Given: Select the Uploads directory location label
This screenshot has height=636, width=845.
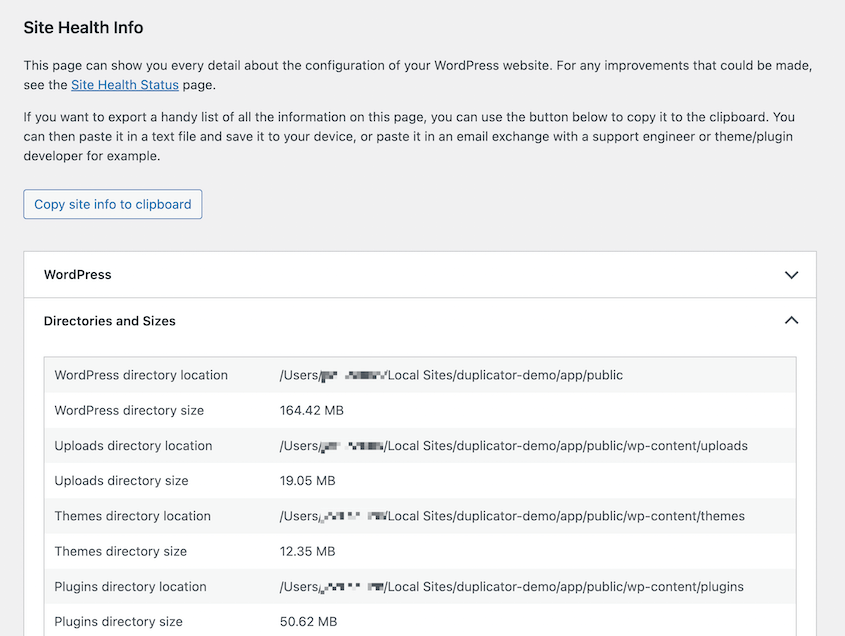Looking at the screenshot, I should [x=133, y=446].
